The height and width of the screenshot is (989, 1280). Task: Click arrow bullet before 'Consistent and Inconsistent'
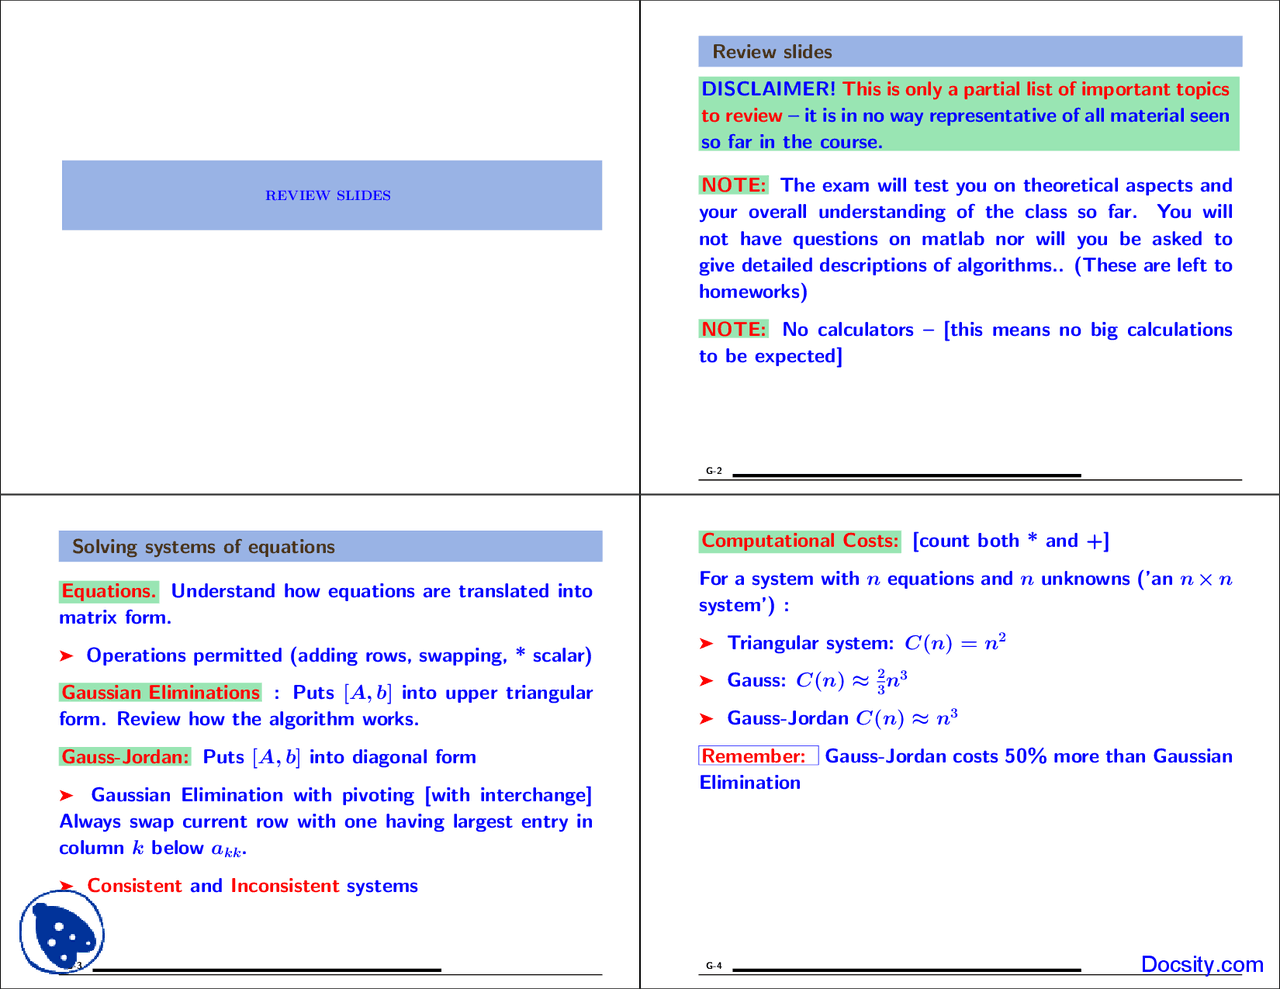point(66,886)
